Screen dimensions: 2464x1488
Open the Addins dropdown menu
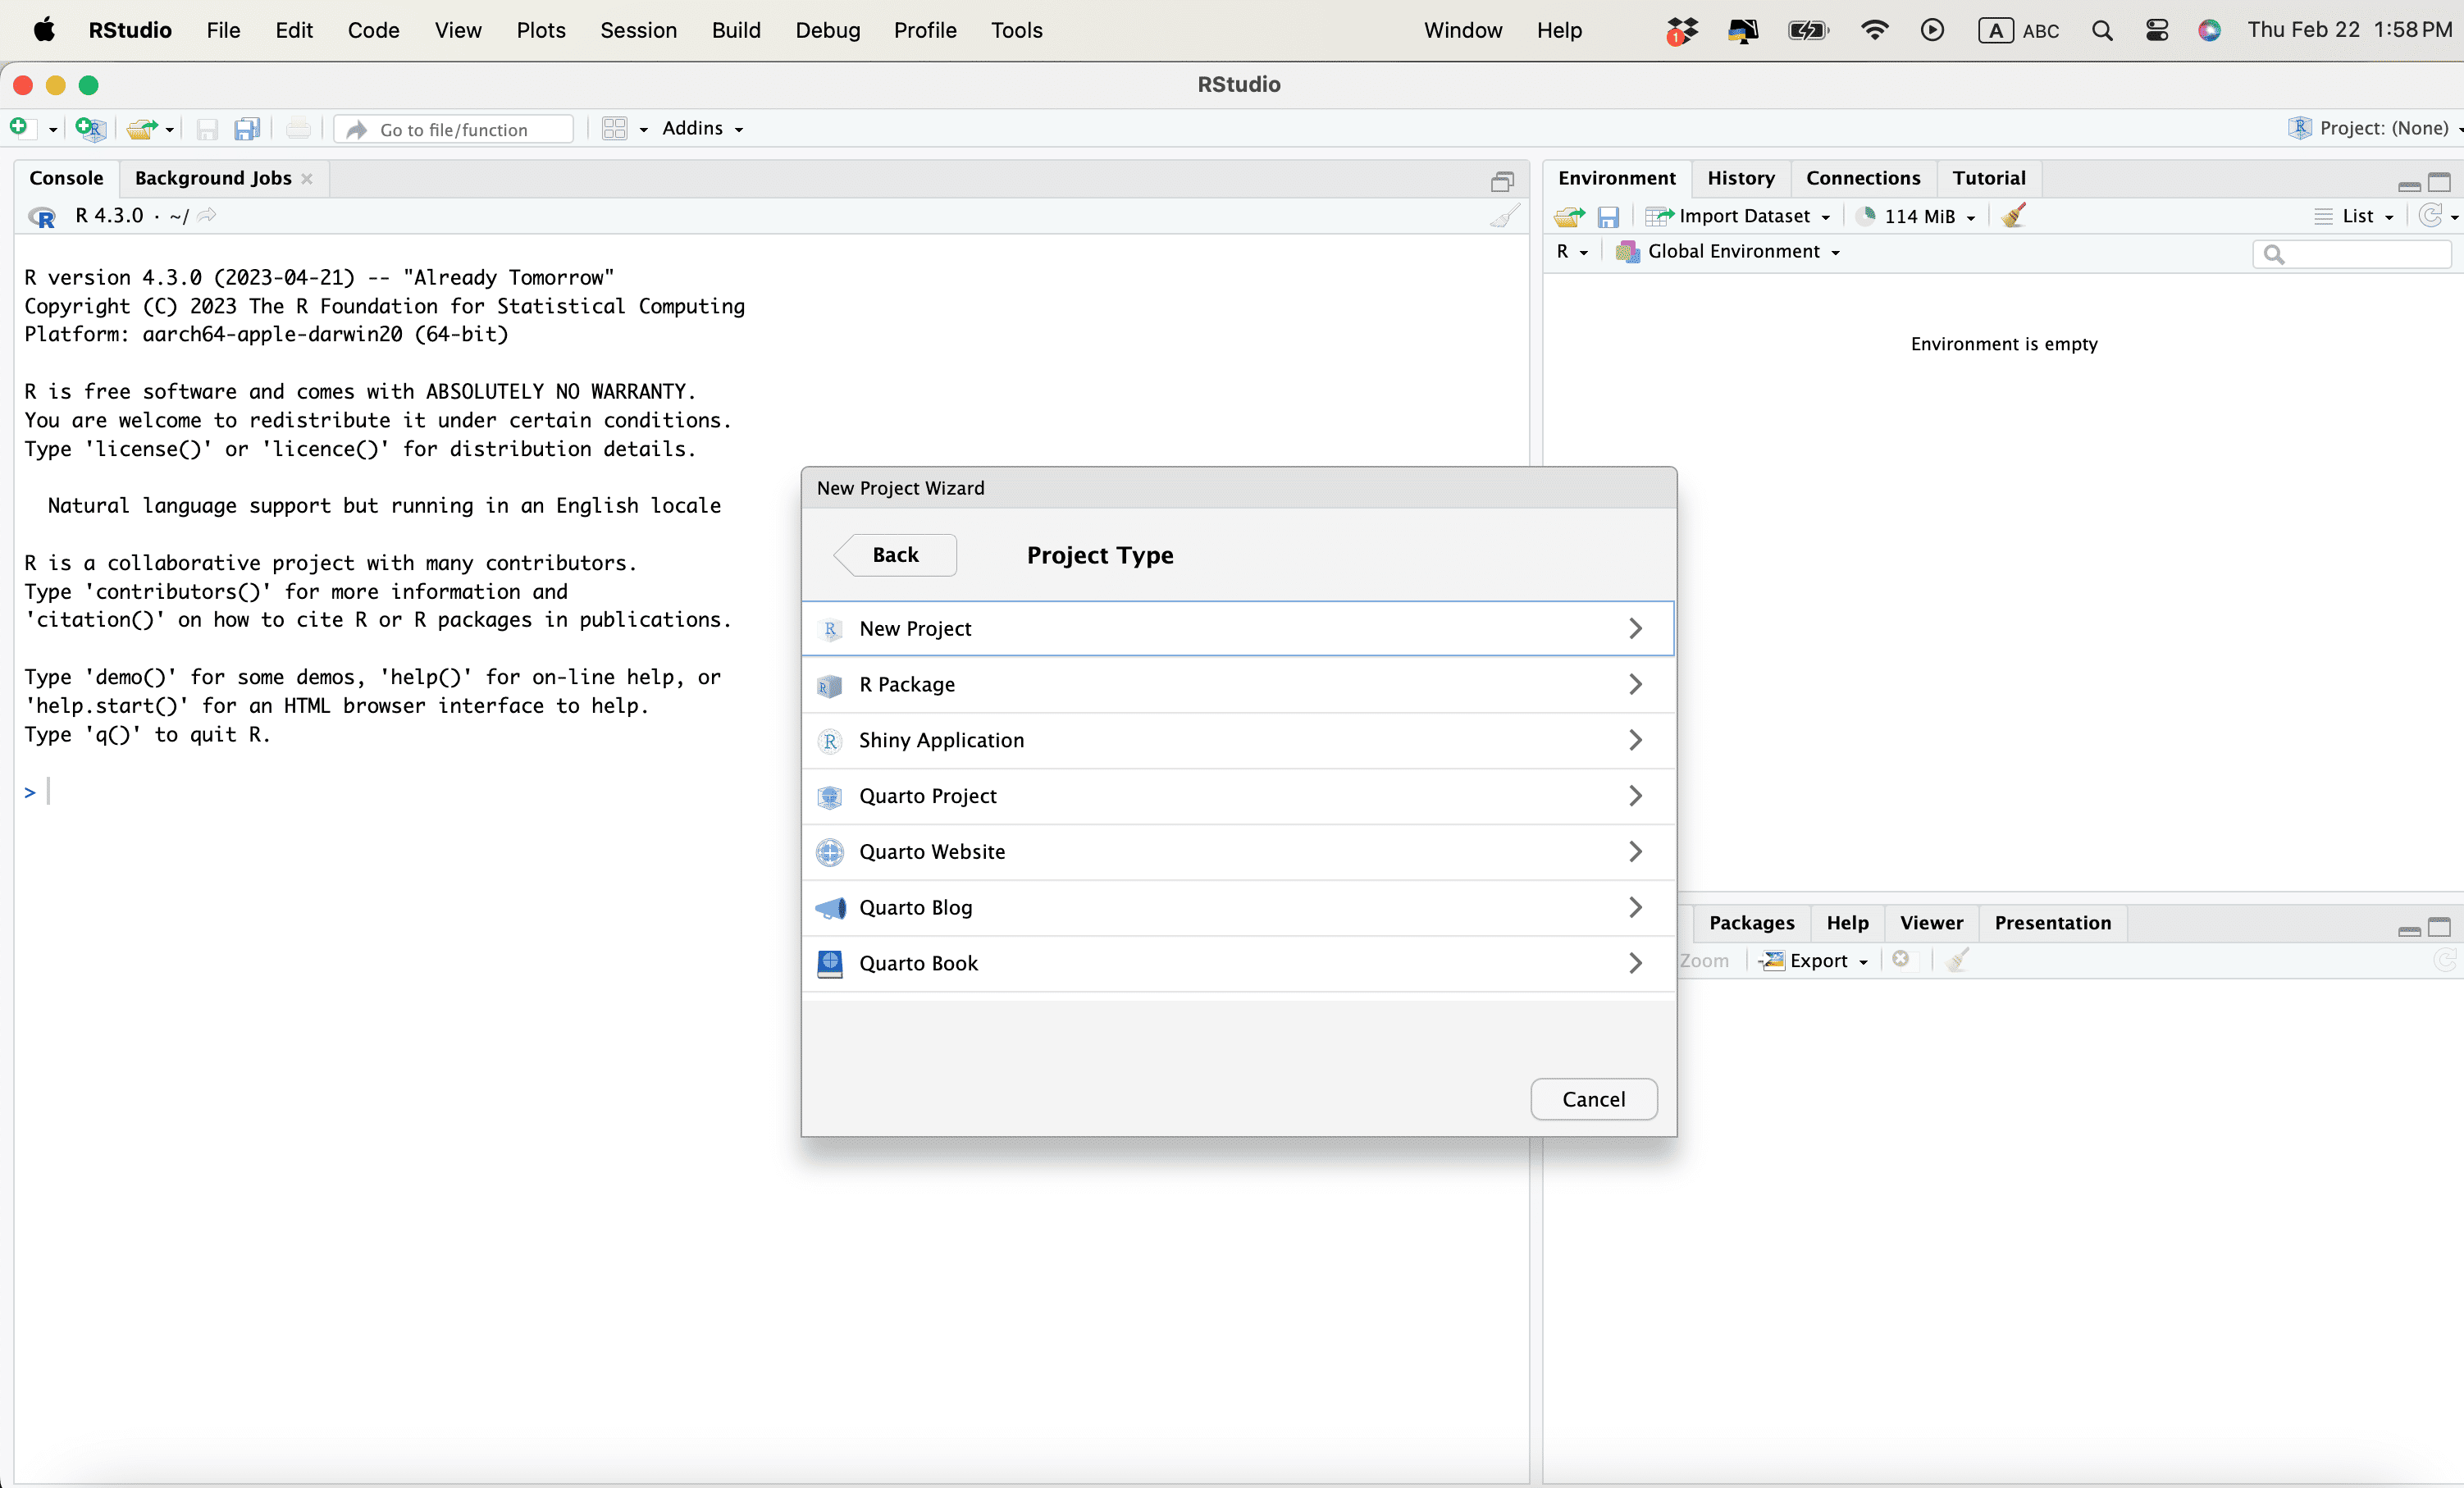pyautogui.click(x=702, y=128)
